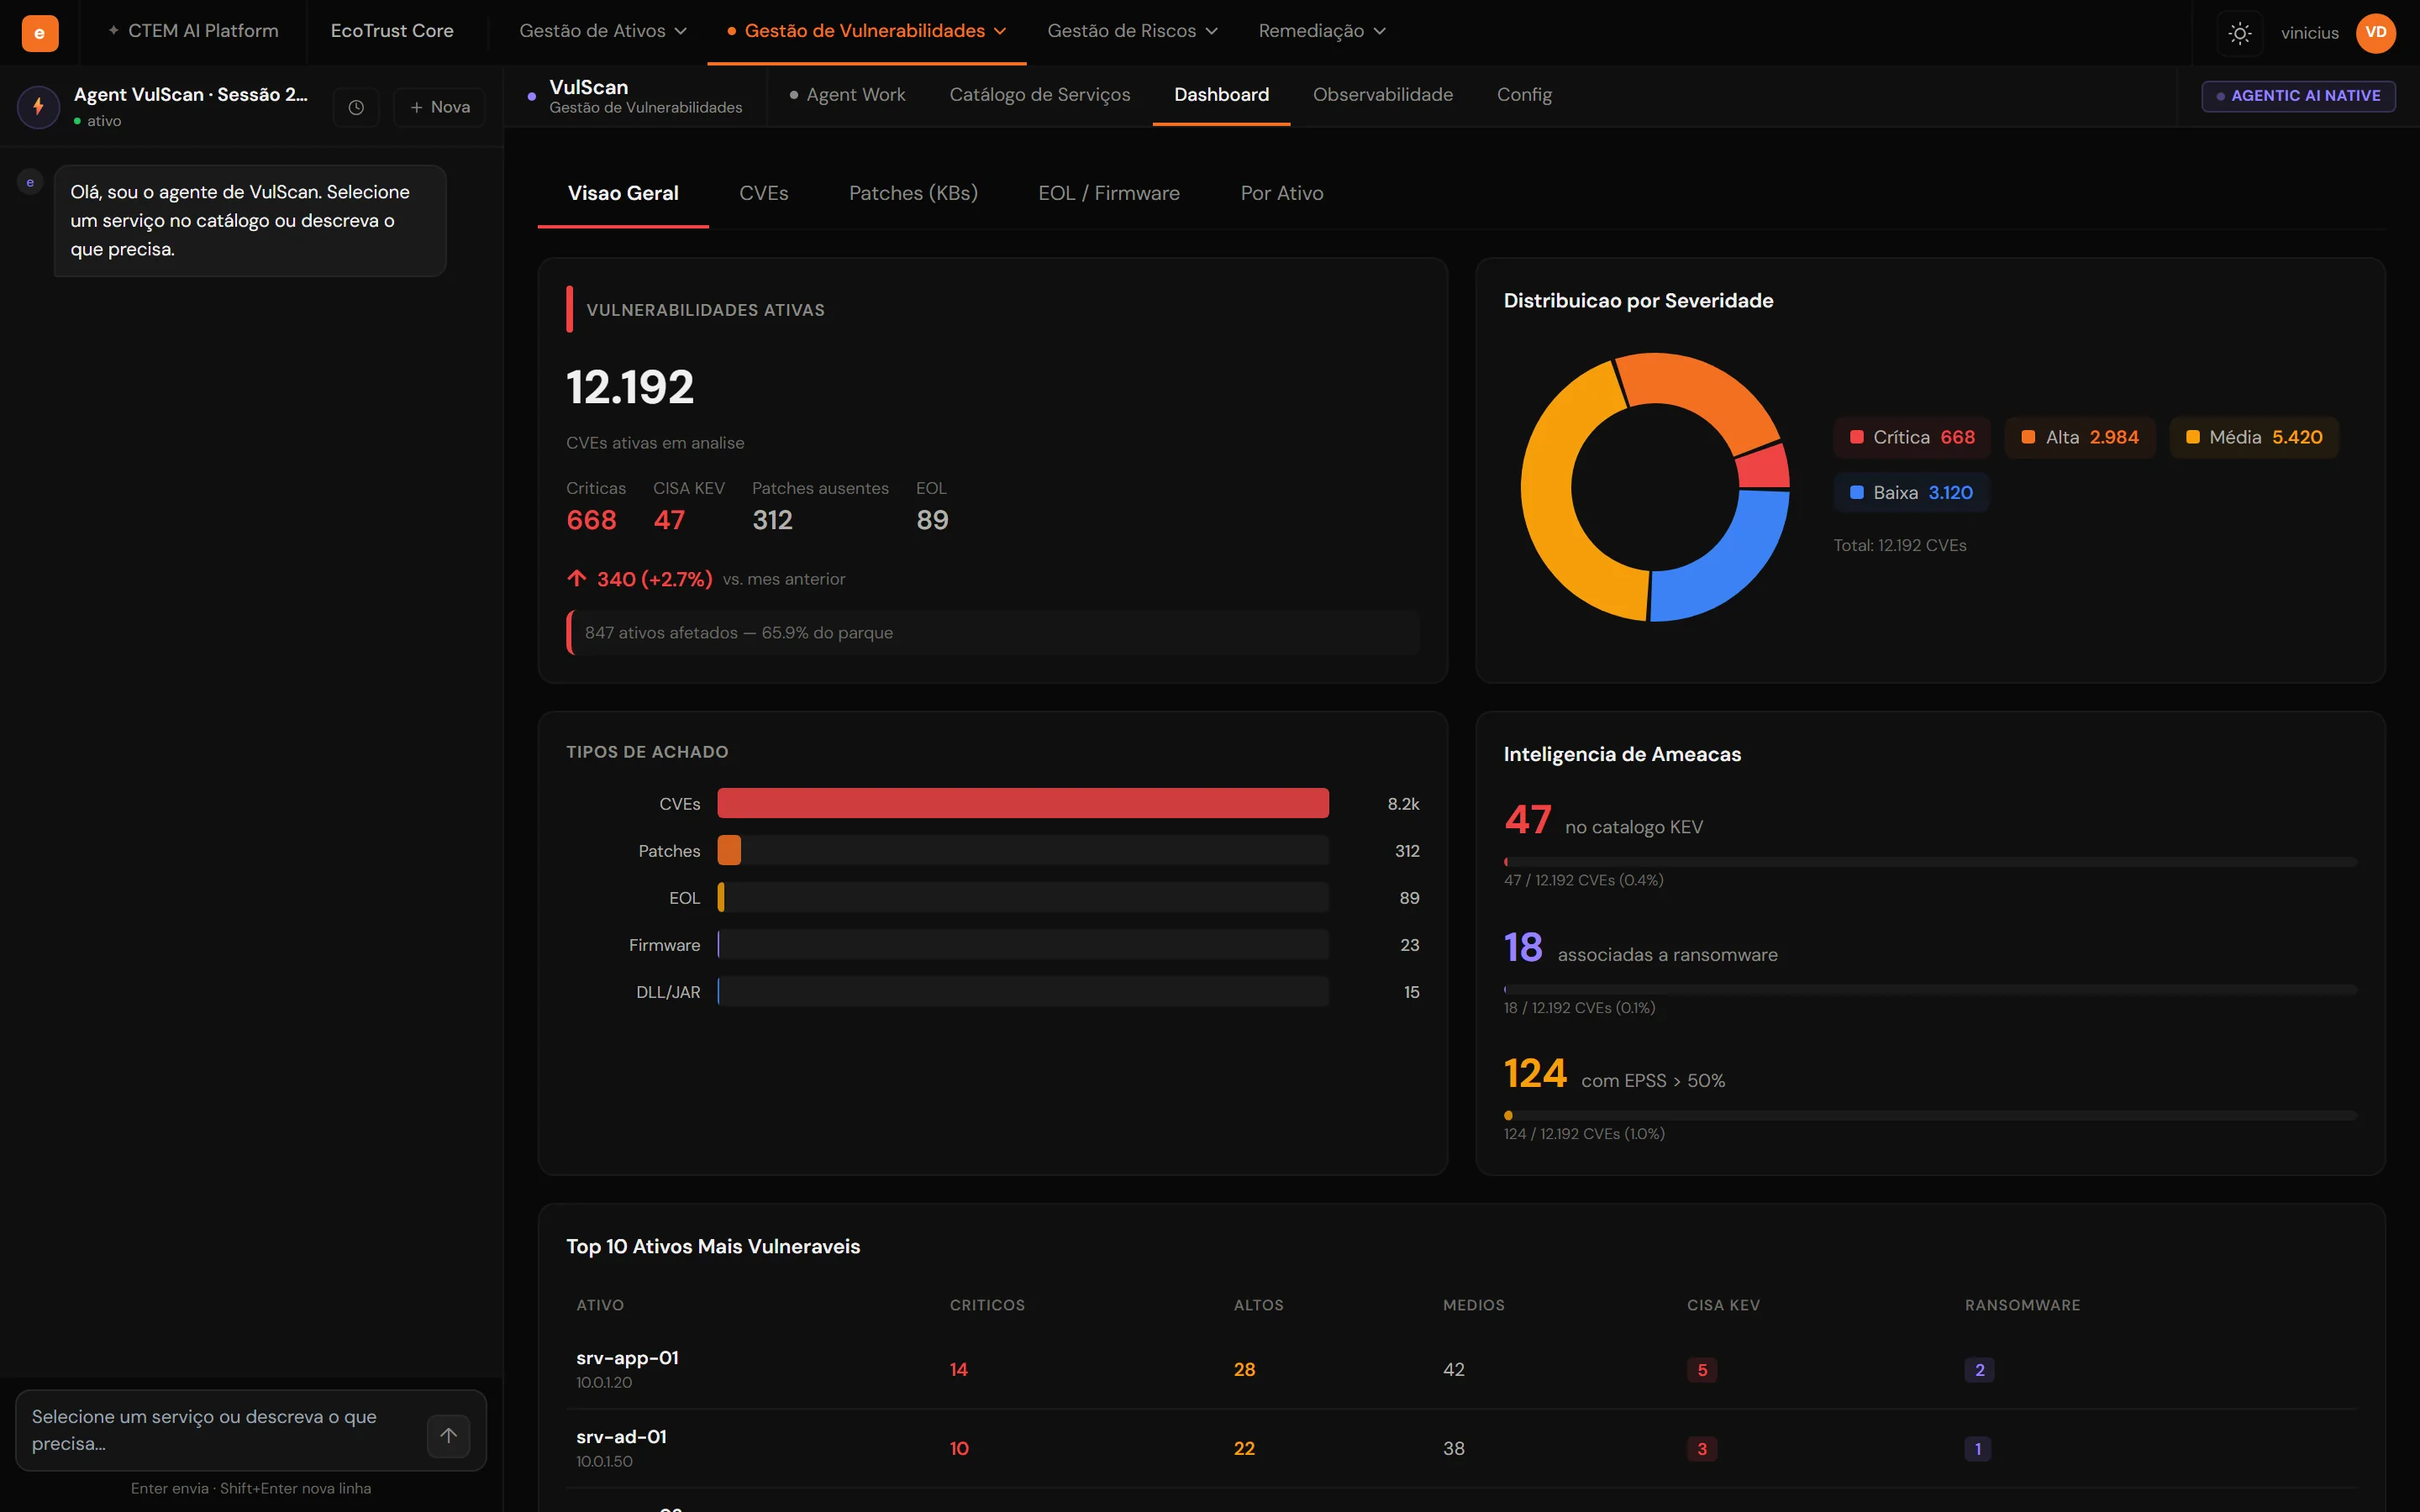Viewport: 2420px width, 1512px height.
Task: Expand the Remediação dropdown
Action: (1321, 31)
